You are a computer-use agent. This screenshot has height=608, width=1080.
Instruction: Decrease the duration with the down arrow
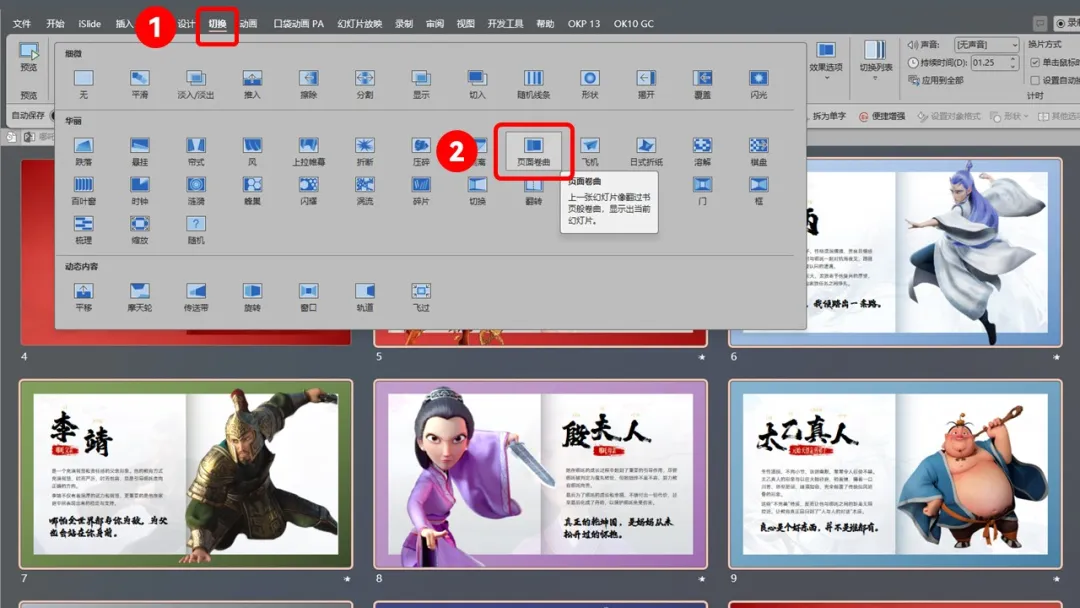tap(1013, 66)
